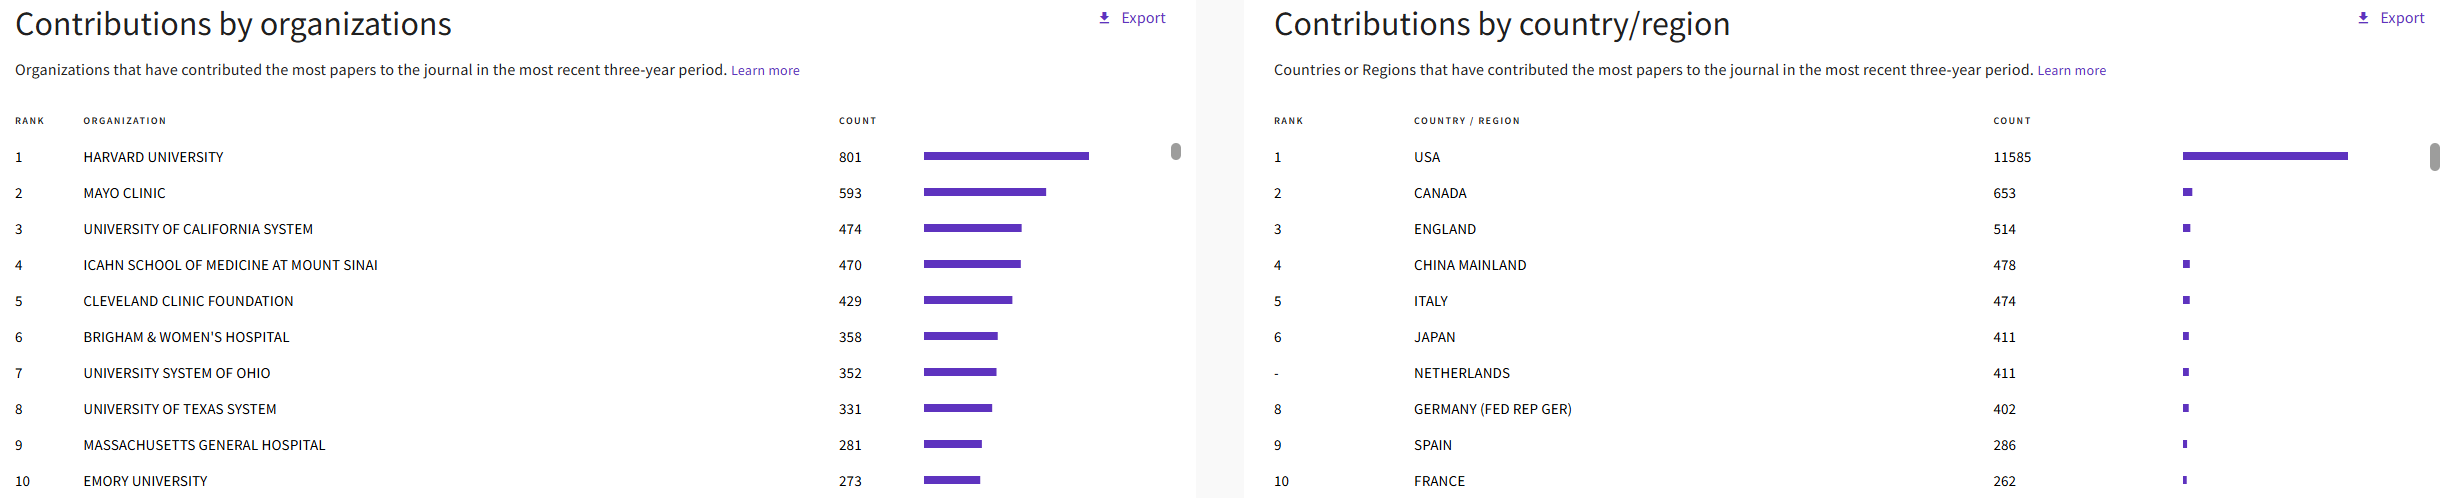The height and width of the screenshot is (498, 2447).
Task: Click Emory University count value 273
Action: point(850,481)
